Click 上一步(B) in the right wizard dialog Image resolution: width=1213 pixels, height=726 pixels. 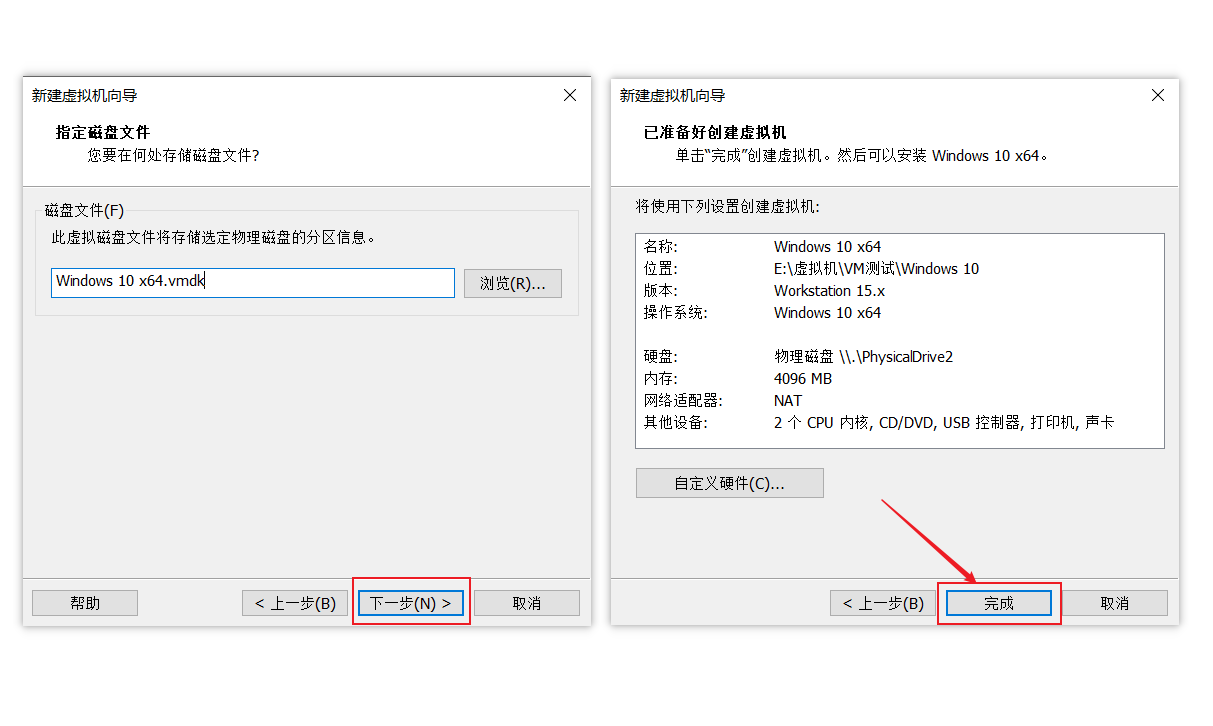click(881, 602)
